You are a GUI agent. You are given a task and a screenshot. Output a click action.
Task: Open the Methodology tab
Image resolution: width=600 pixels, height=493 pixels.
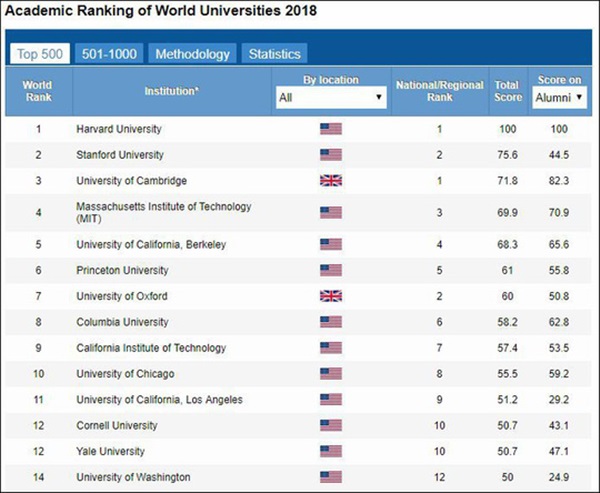tap(192, 54)
